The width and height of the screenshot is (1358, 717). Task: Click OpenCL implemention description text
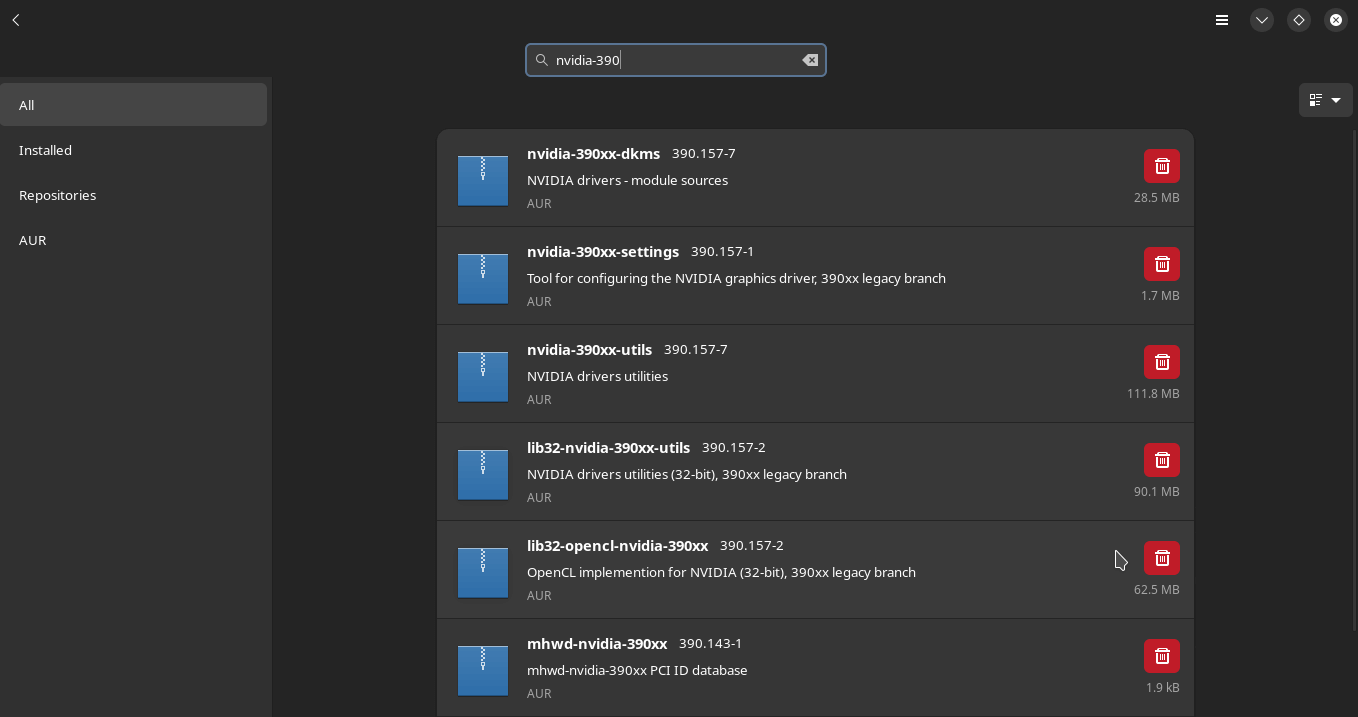click(x=721, y=572)
